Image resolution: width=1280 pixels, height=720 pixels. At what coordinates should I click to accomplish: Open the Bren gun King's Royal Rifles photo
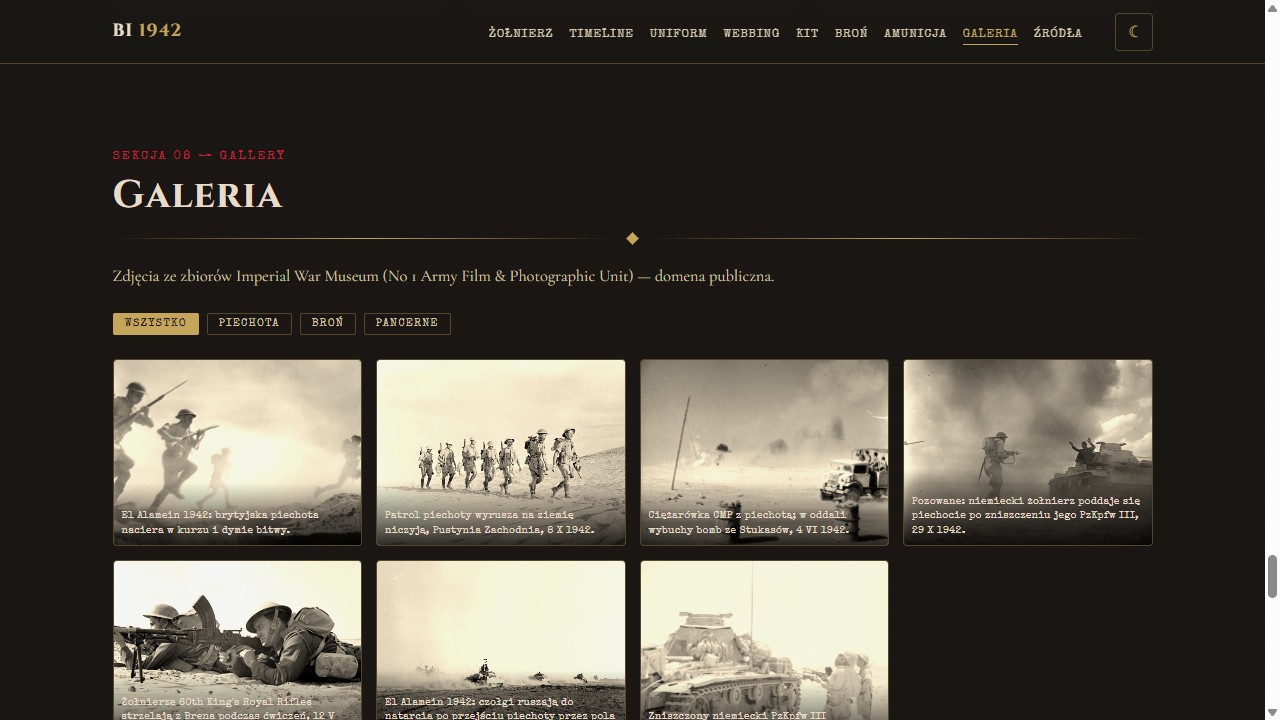237,640
